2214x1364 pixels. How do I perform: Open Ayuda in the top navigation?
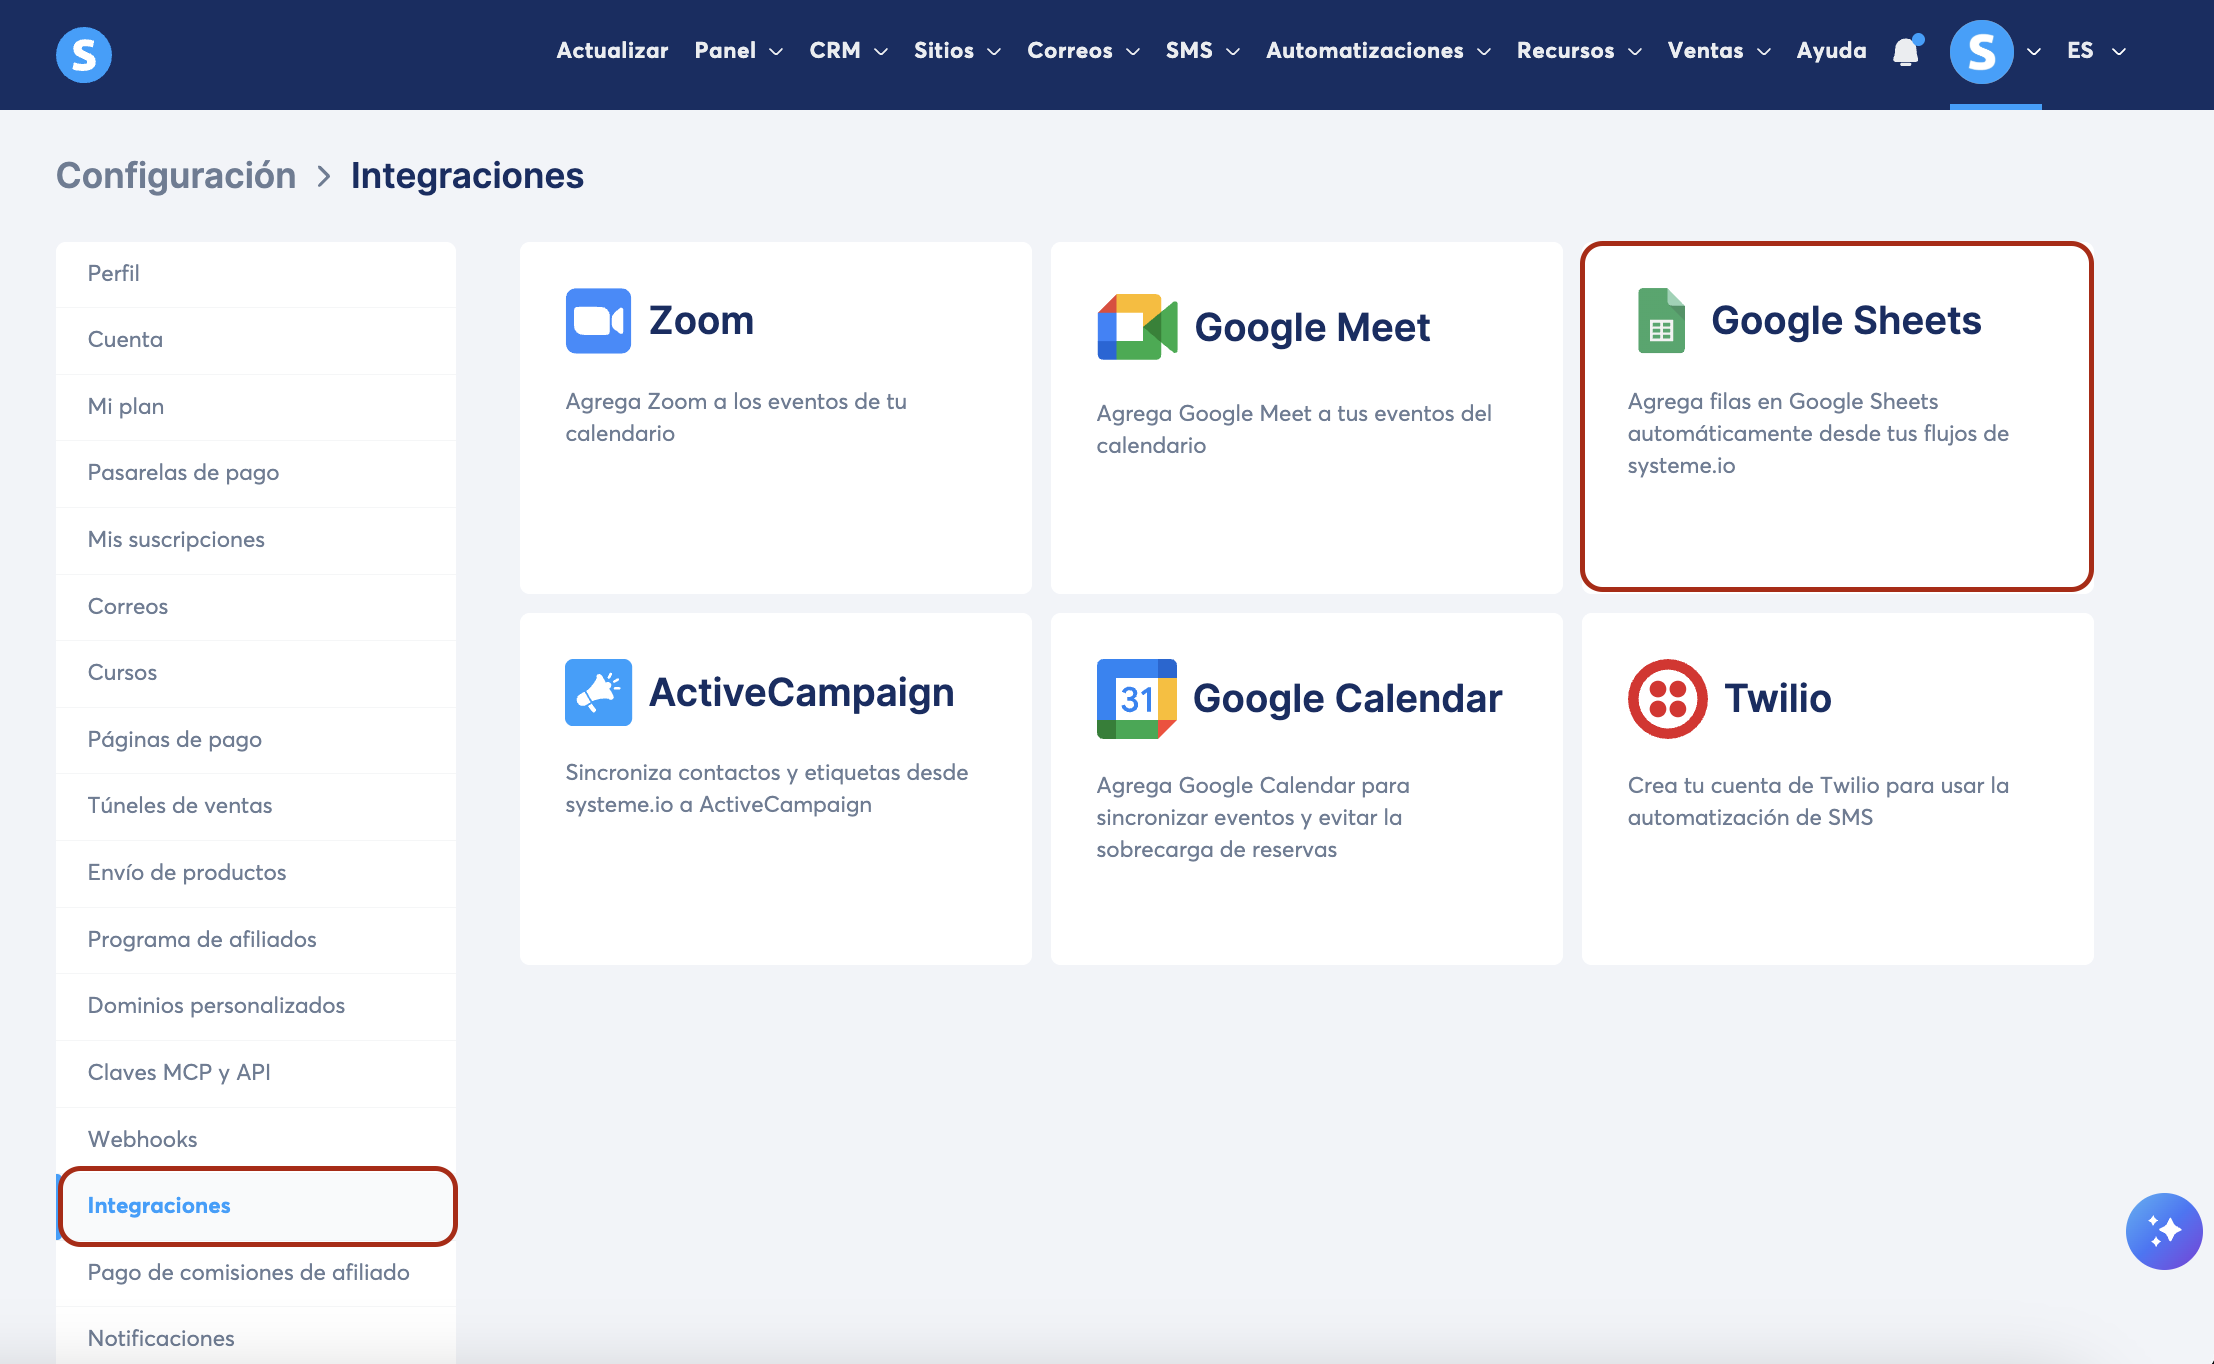tap(1831, 50)
